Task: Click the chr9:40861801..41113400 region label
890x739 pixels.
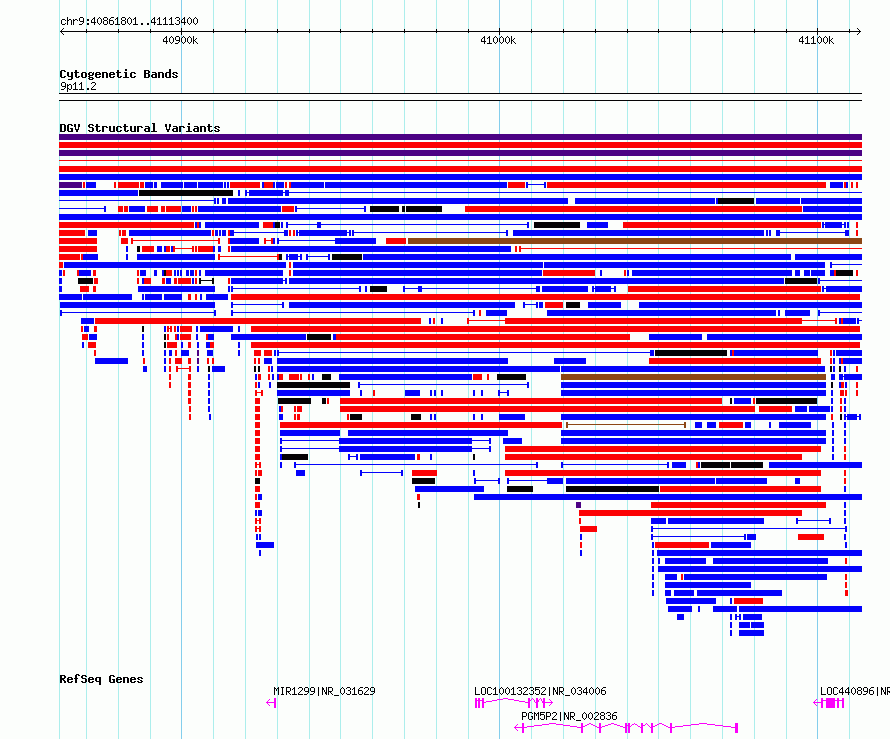Action: [129, 21]
